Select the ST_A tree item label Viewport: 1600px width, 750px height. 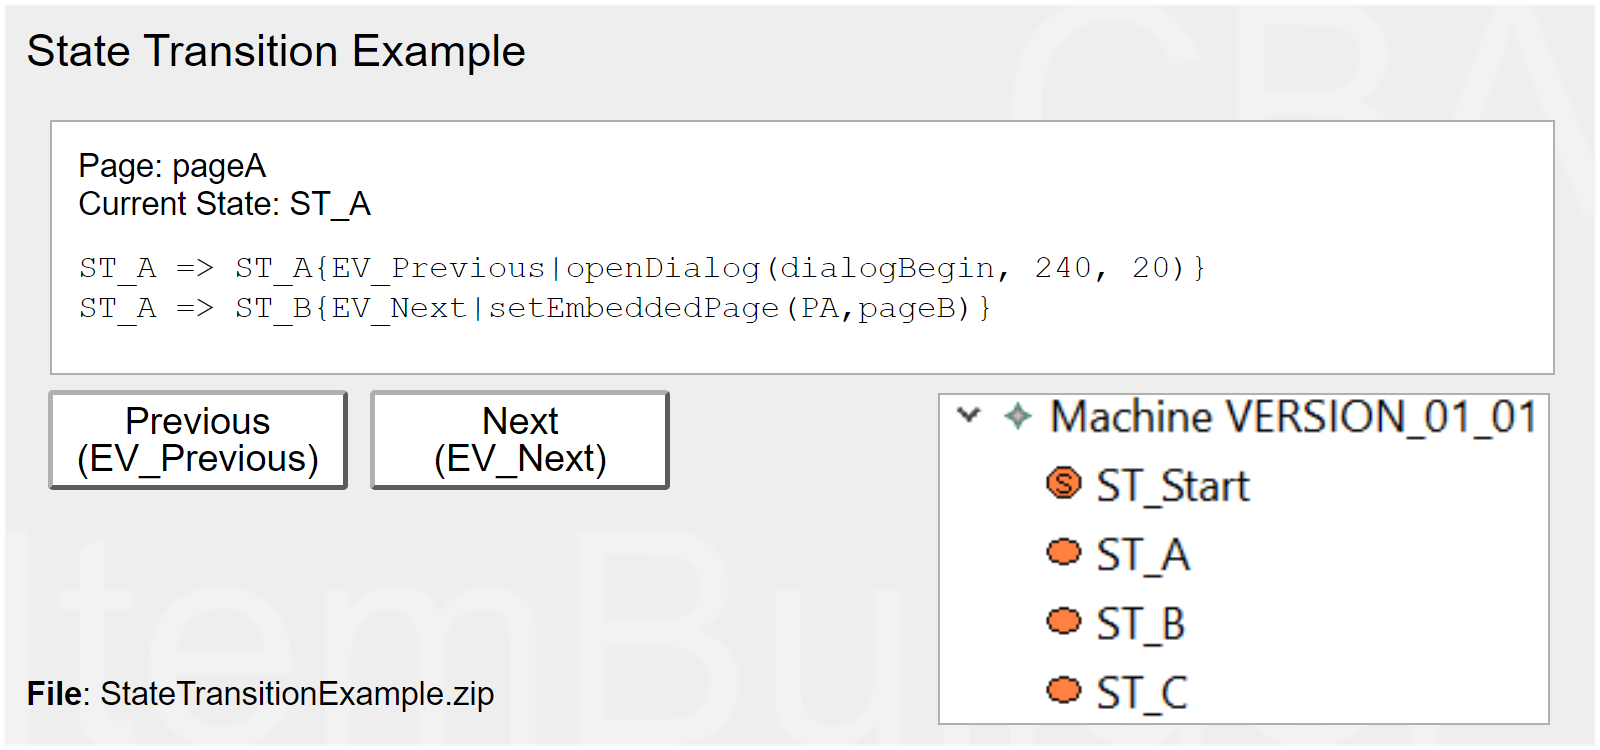1143,556
